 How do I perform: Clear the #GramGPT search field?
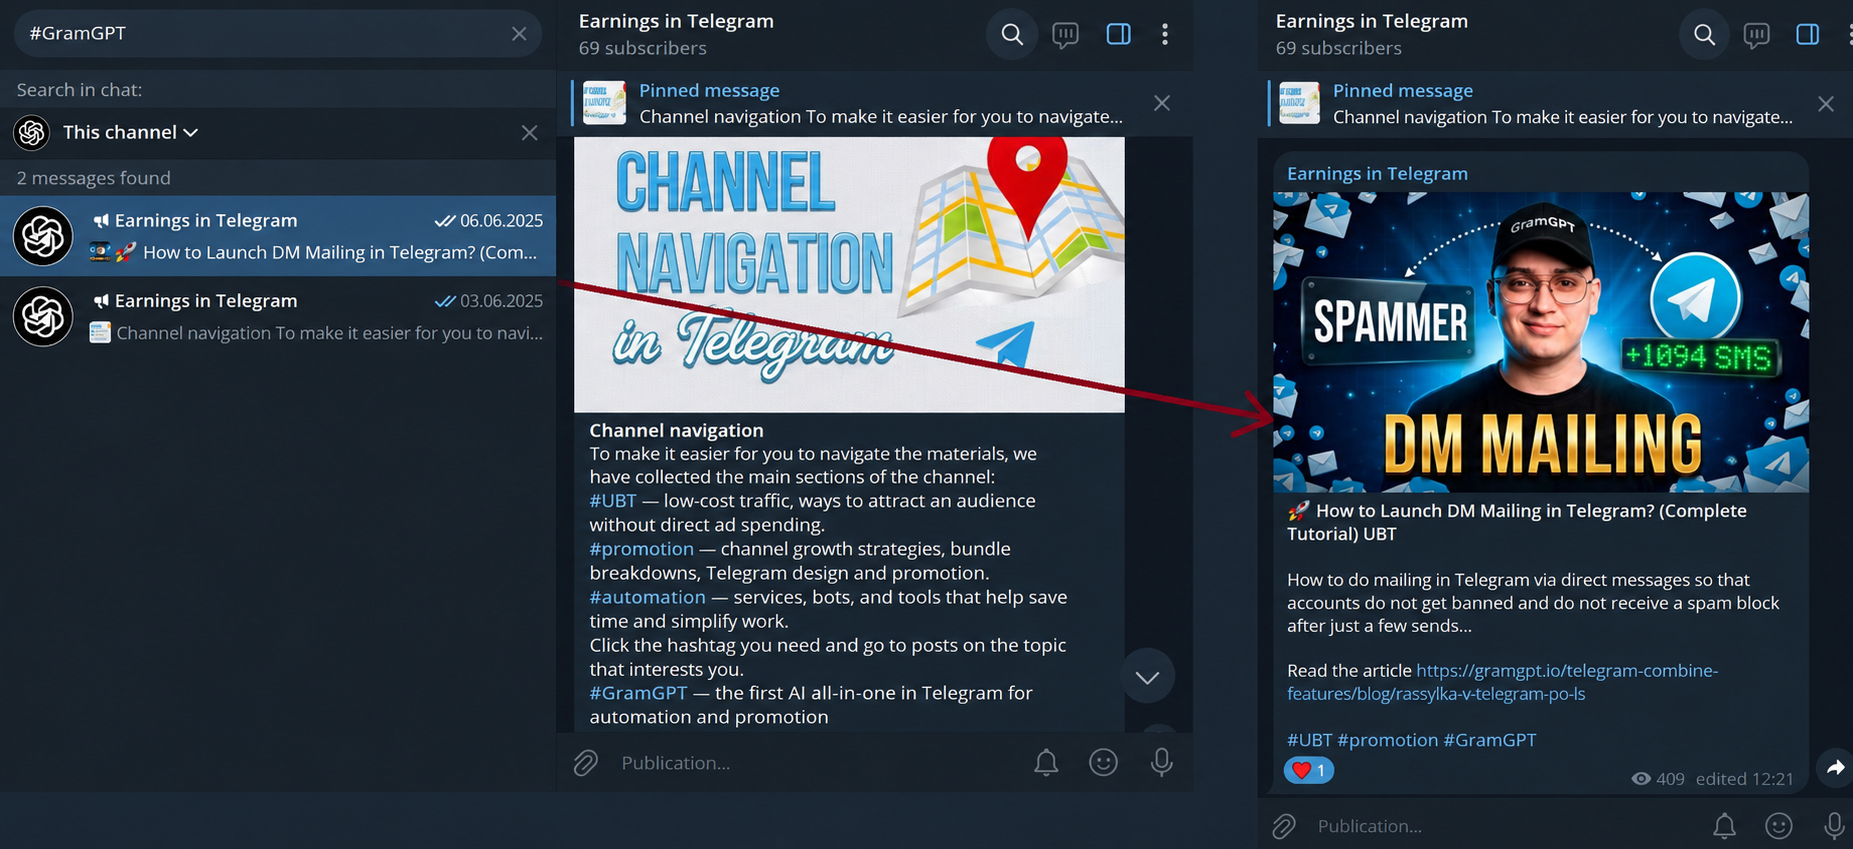click(519, 34)
